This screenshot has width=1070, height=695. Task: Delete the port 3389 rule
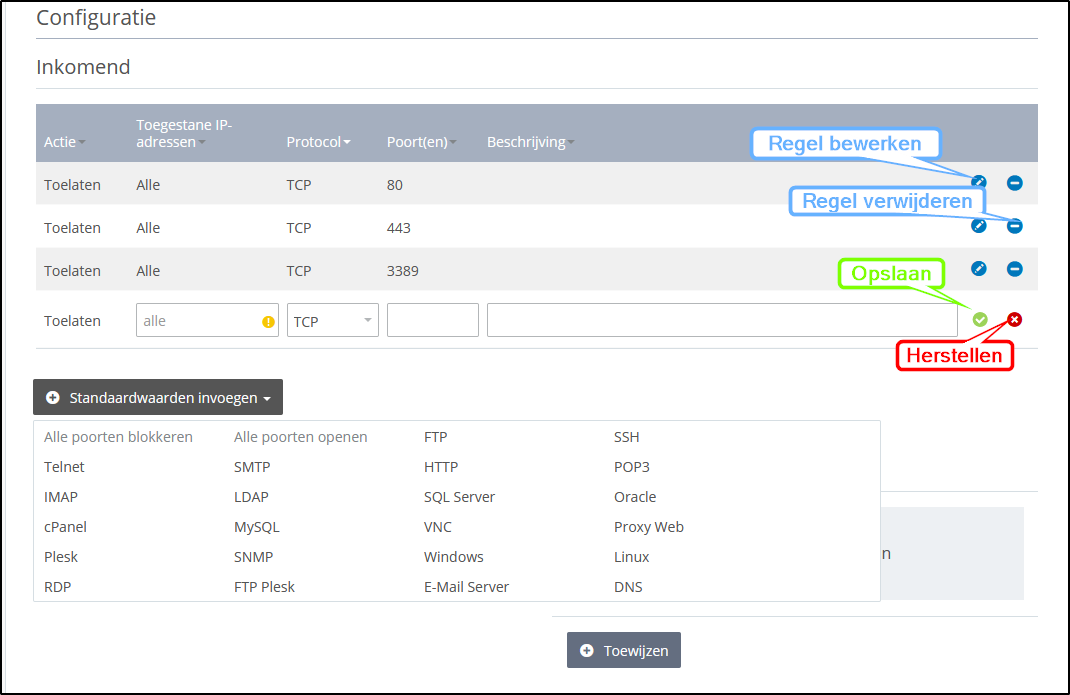(1014, 269)
